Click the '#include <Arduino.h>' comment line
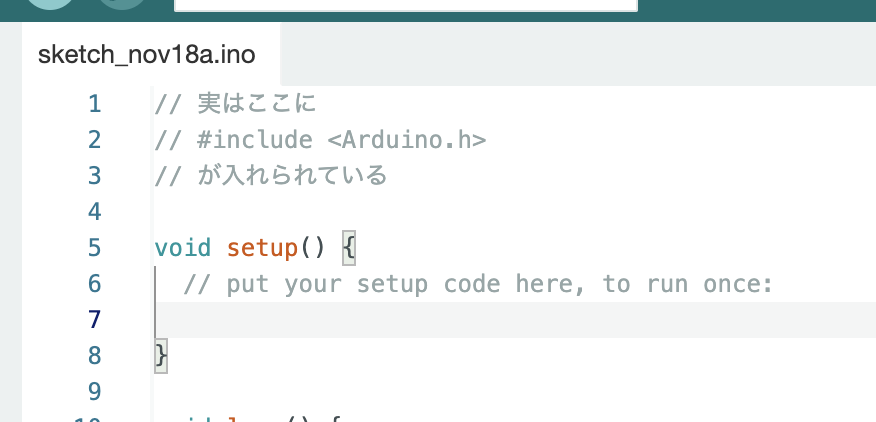Image resolution: width=876 pixels, height=422 pixels. click(320, 140)
